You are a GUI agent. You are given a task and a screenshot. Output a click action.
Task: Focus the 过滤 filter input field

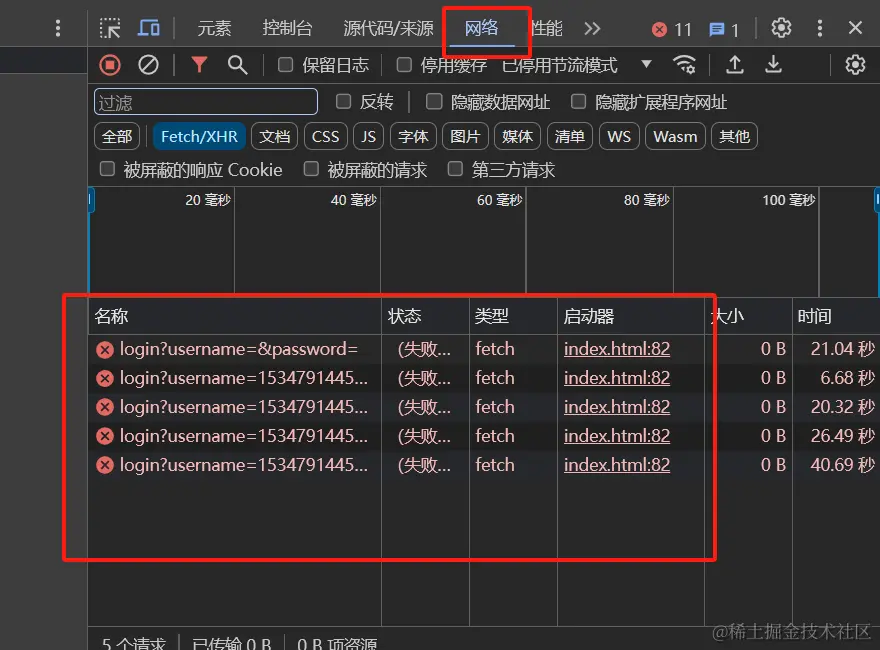pyautogui.click(x=206, y=102)
